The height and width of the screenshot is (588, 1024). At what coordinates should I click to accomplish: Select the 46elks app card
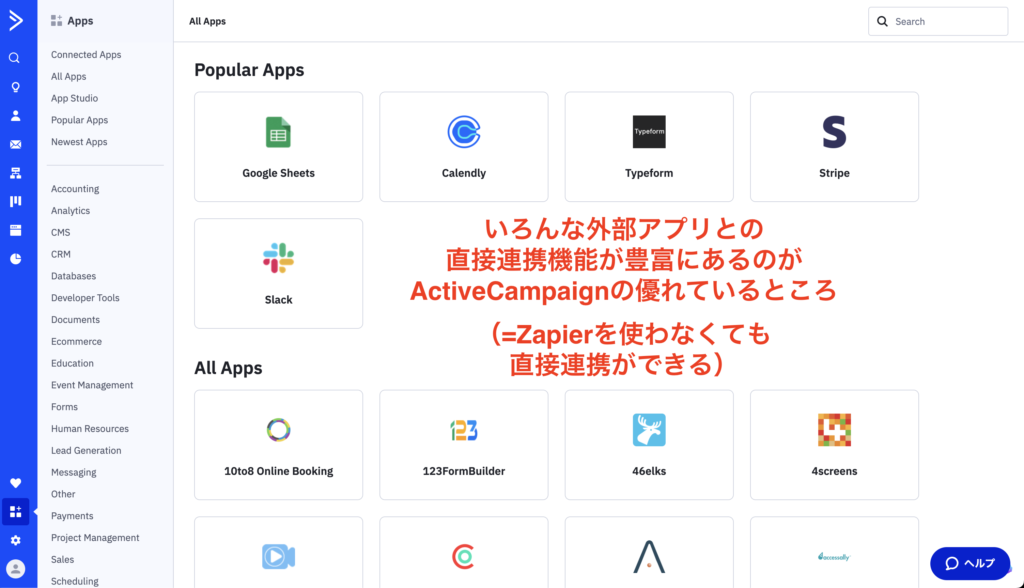648,445
